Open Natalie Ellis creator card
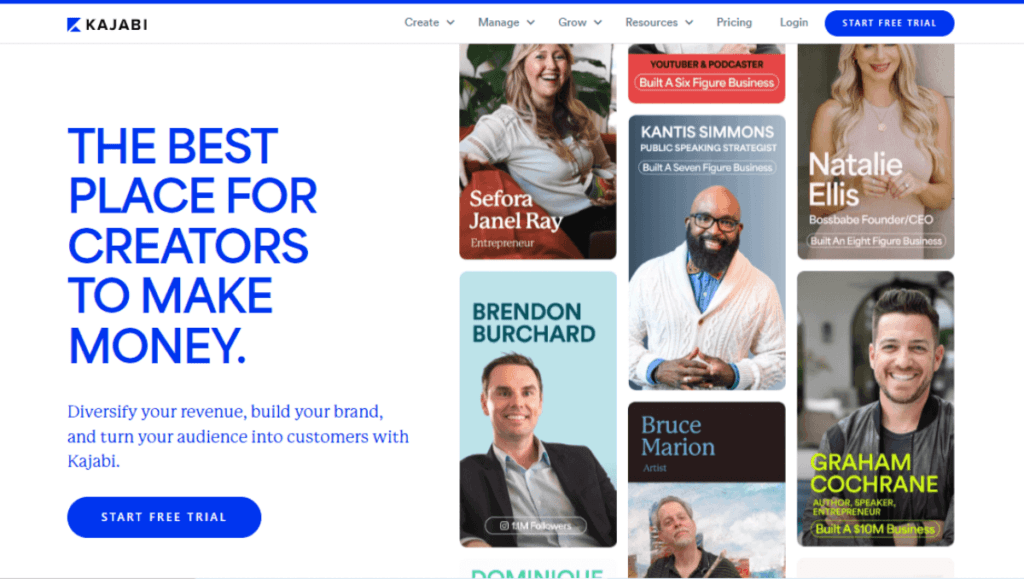Image resolution: width=1024 pixels, height=579 pixels. (875, 151)
